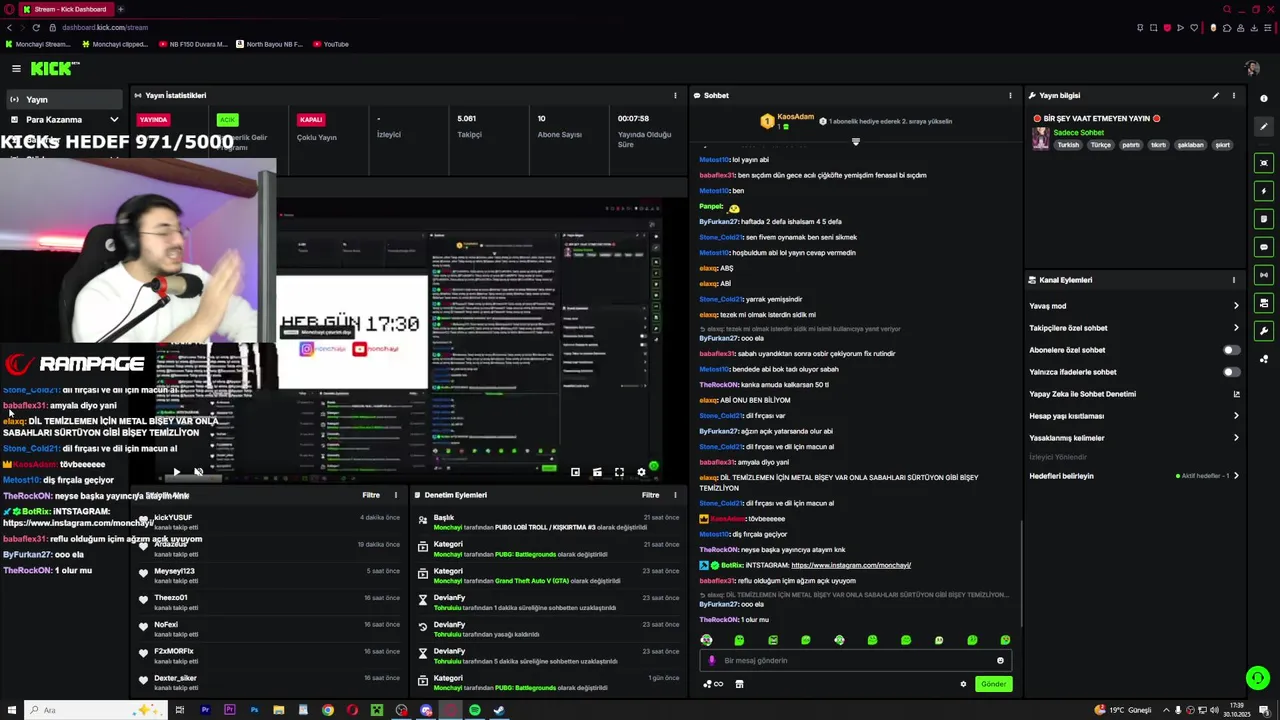Open Yayın bilgisi panel three-dot menu

pyautogui.click(x=1234, y=95)
